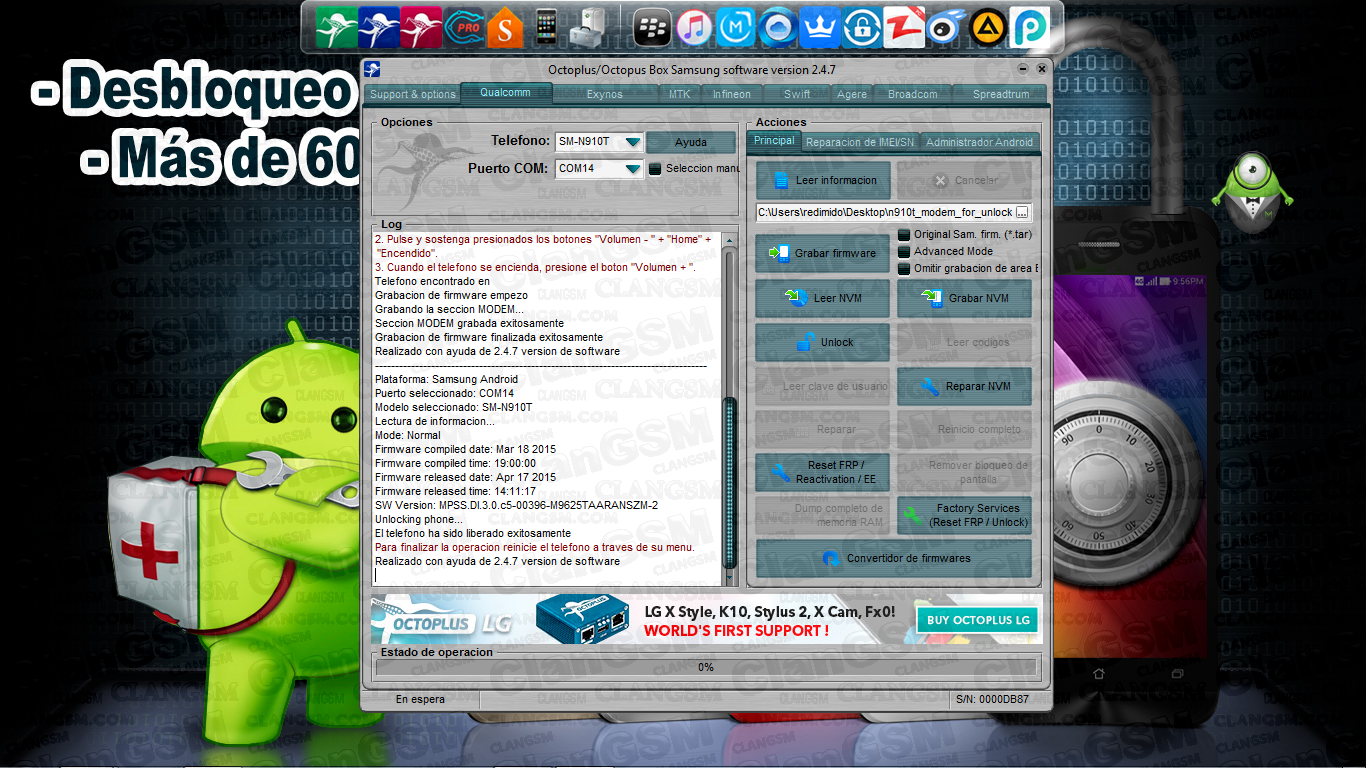1366x768 pixels.
Task: Click log line 'Modelo seleccionado: SM-N910T'
Action: tap(453, 407)
